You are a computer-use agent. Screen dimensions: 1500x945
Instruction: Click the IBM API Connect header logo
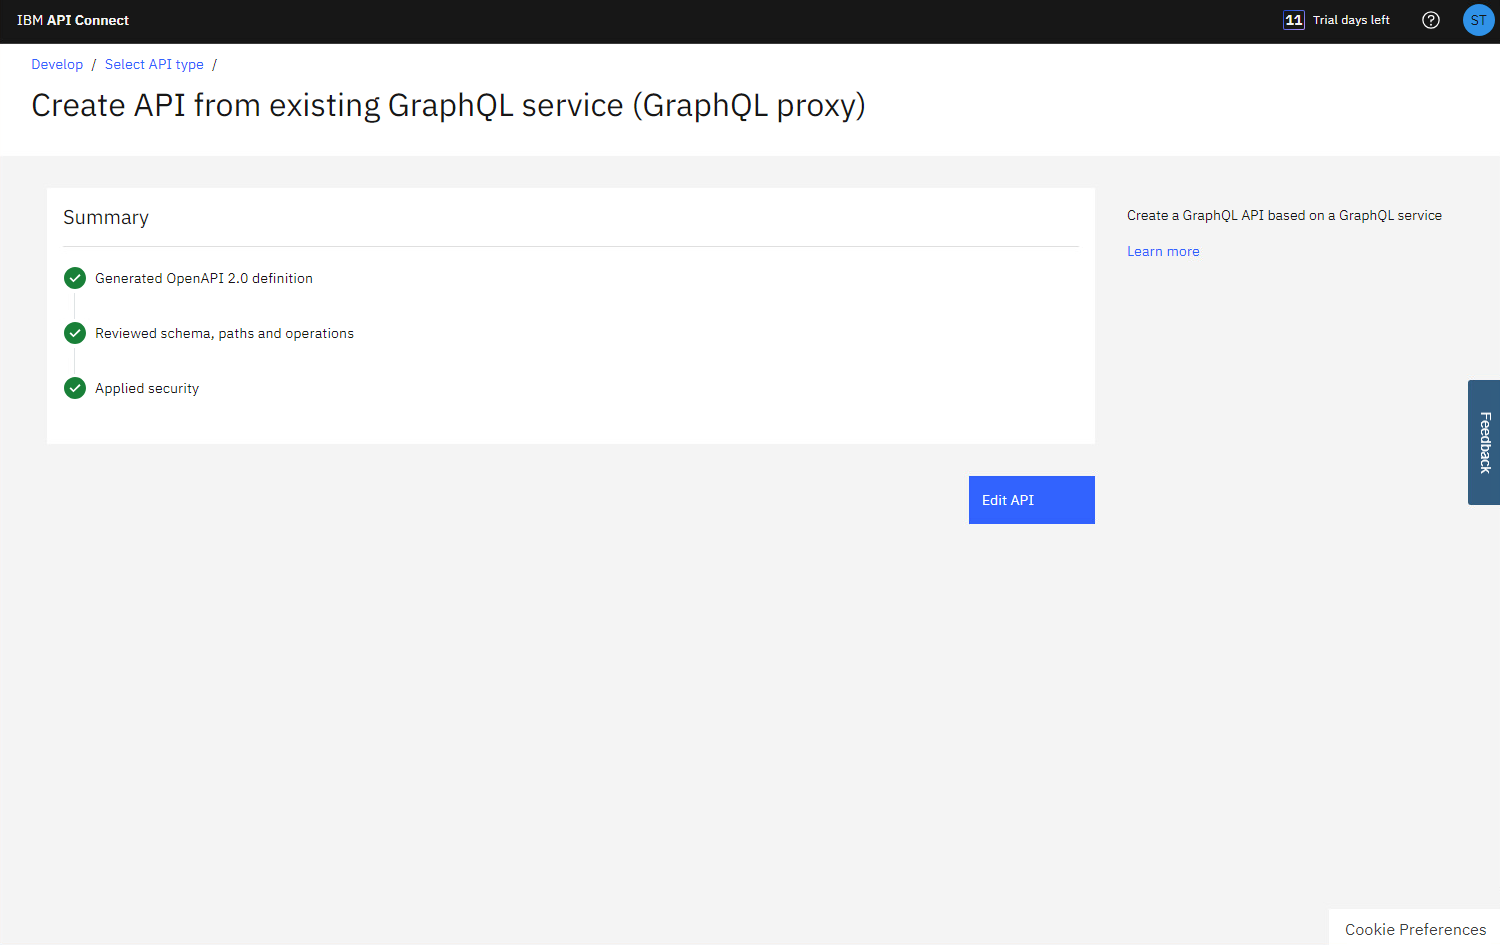[x=73, y=20]
